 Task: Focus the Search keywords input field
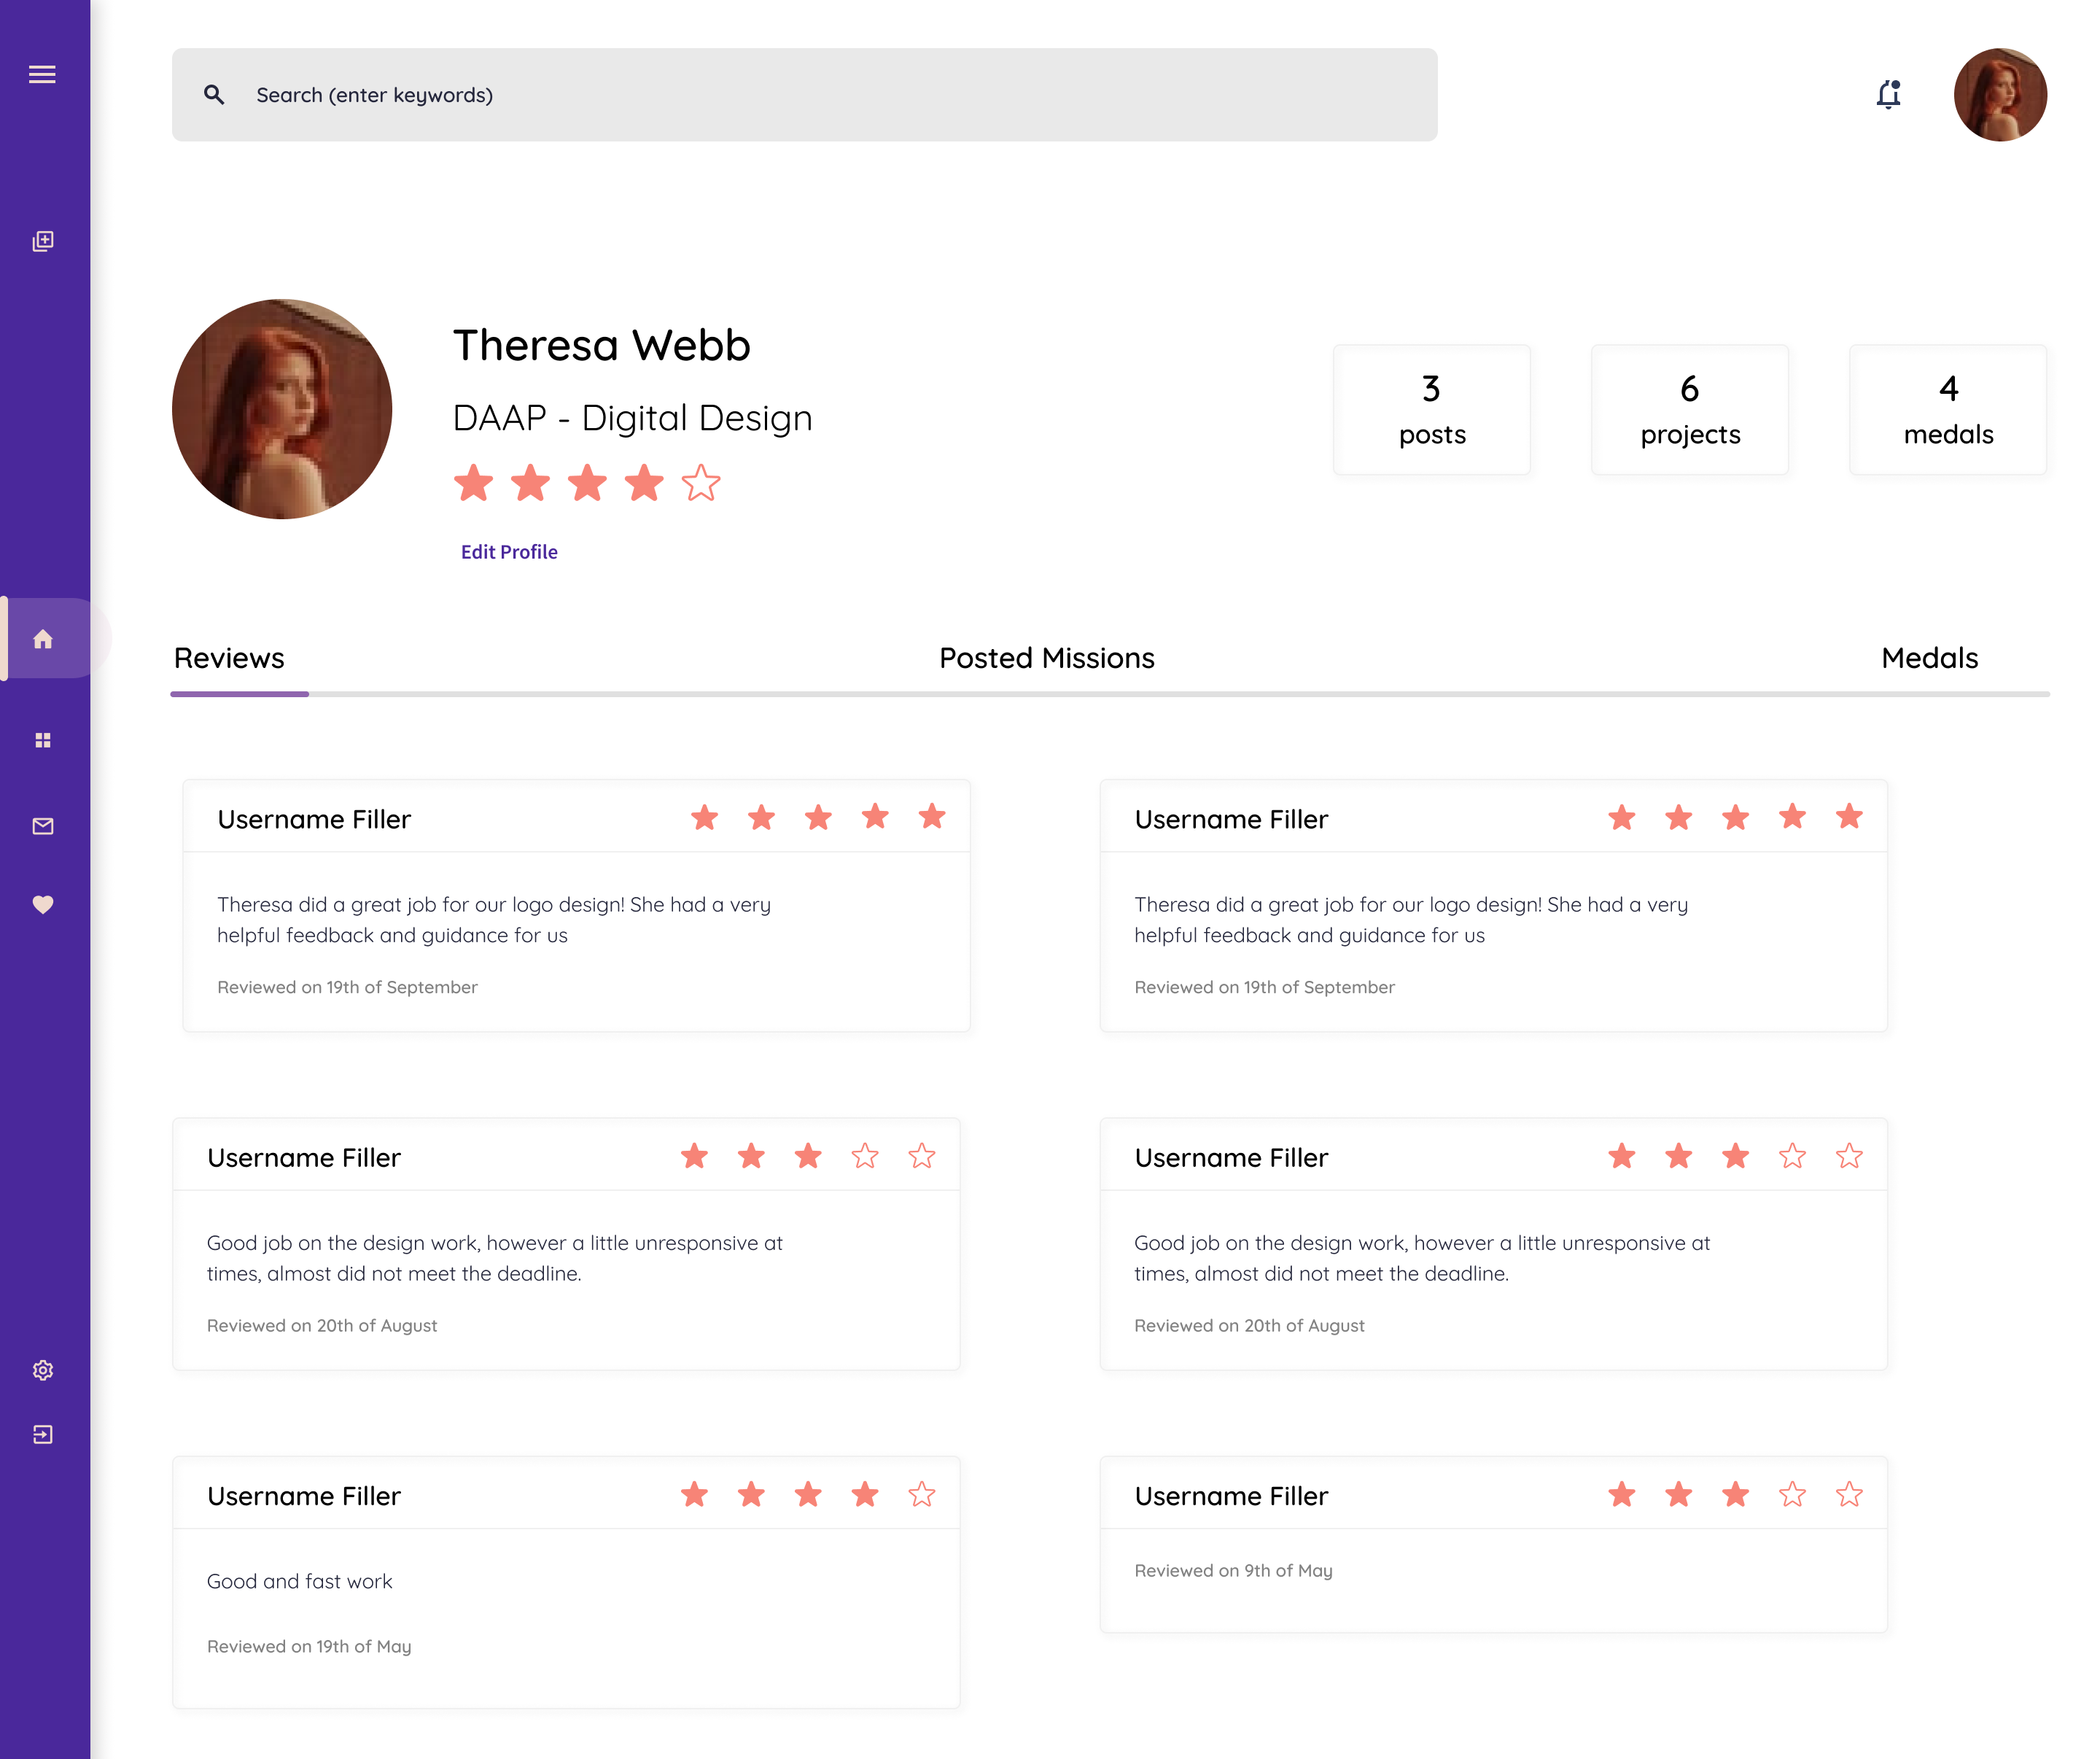click(820, 95)
